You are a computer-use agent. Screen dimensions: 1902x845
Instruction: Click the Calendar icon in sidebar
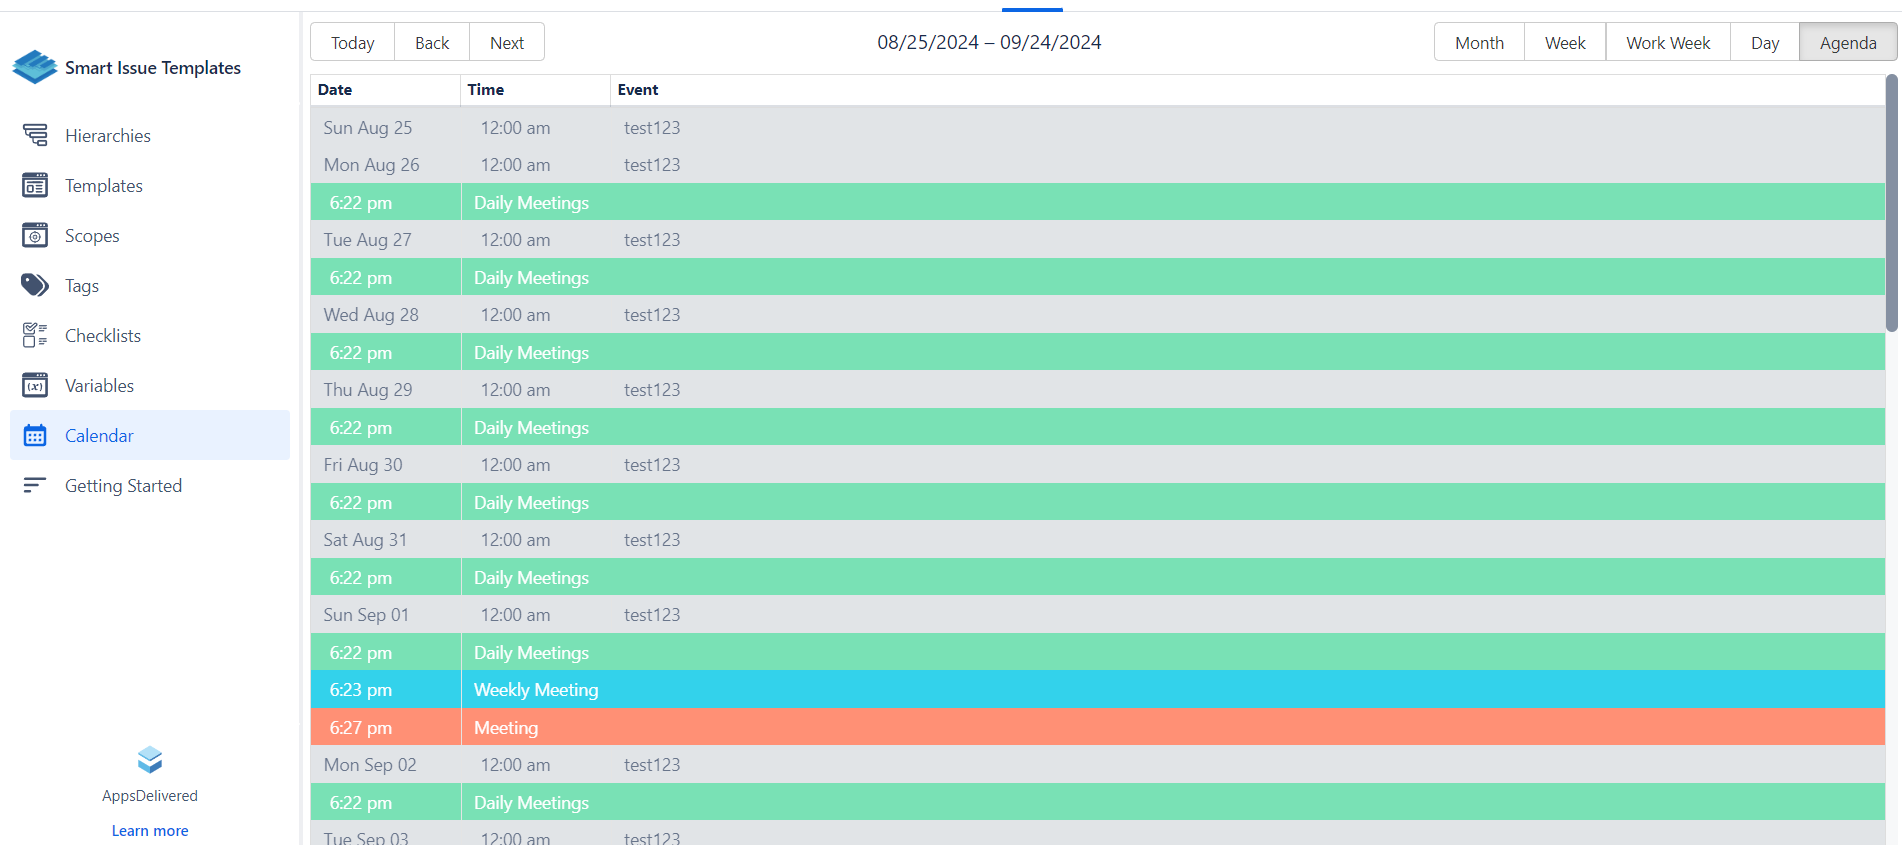coord(35,435)
